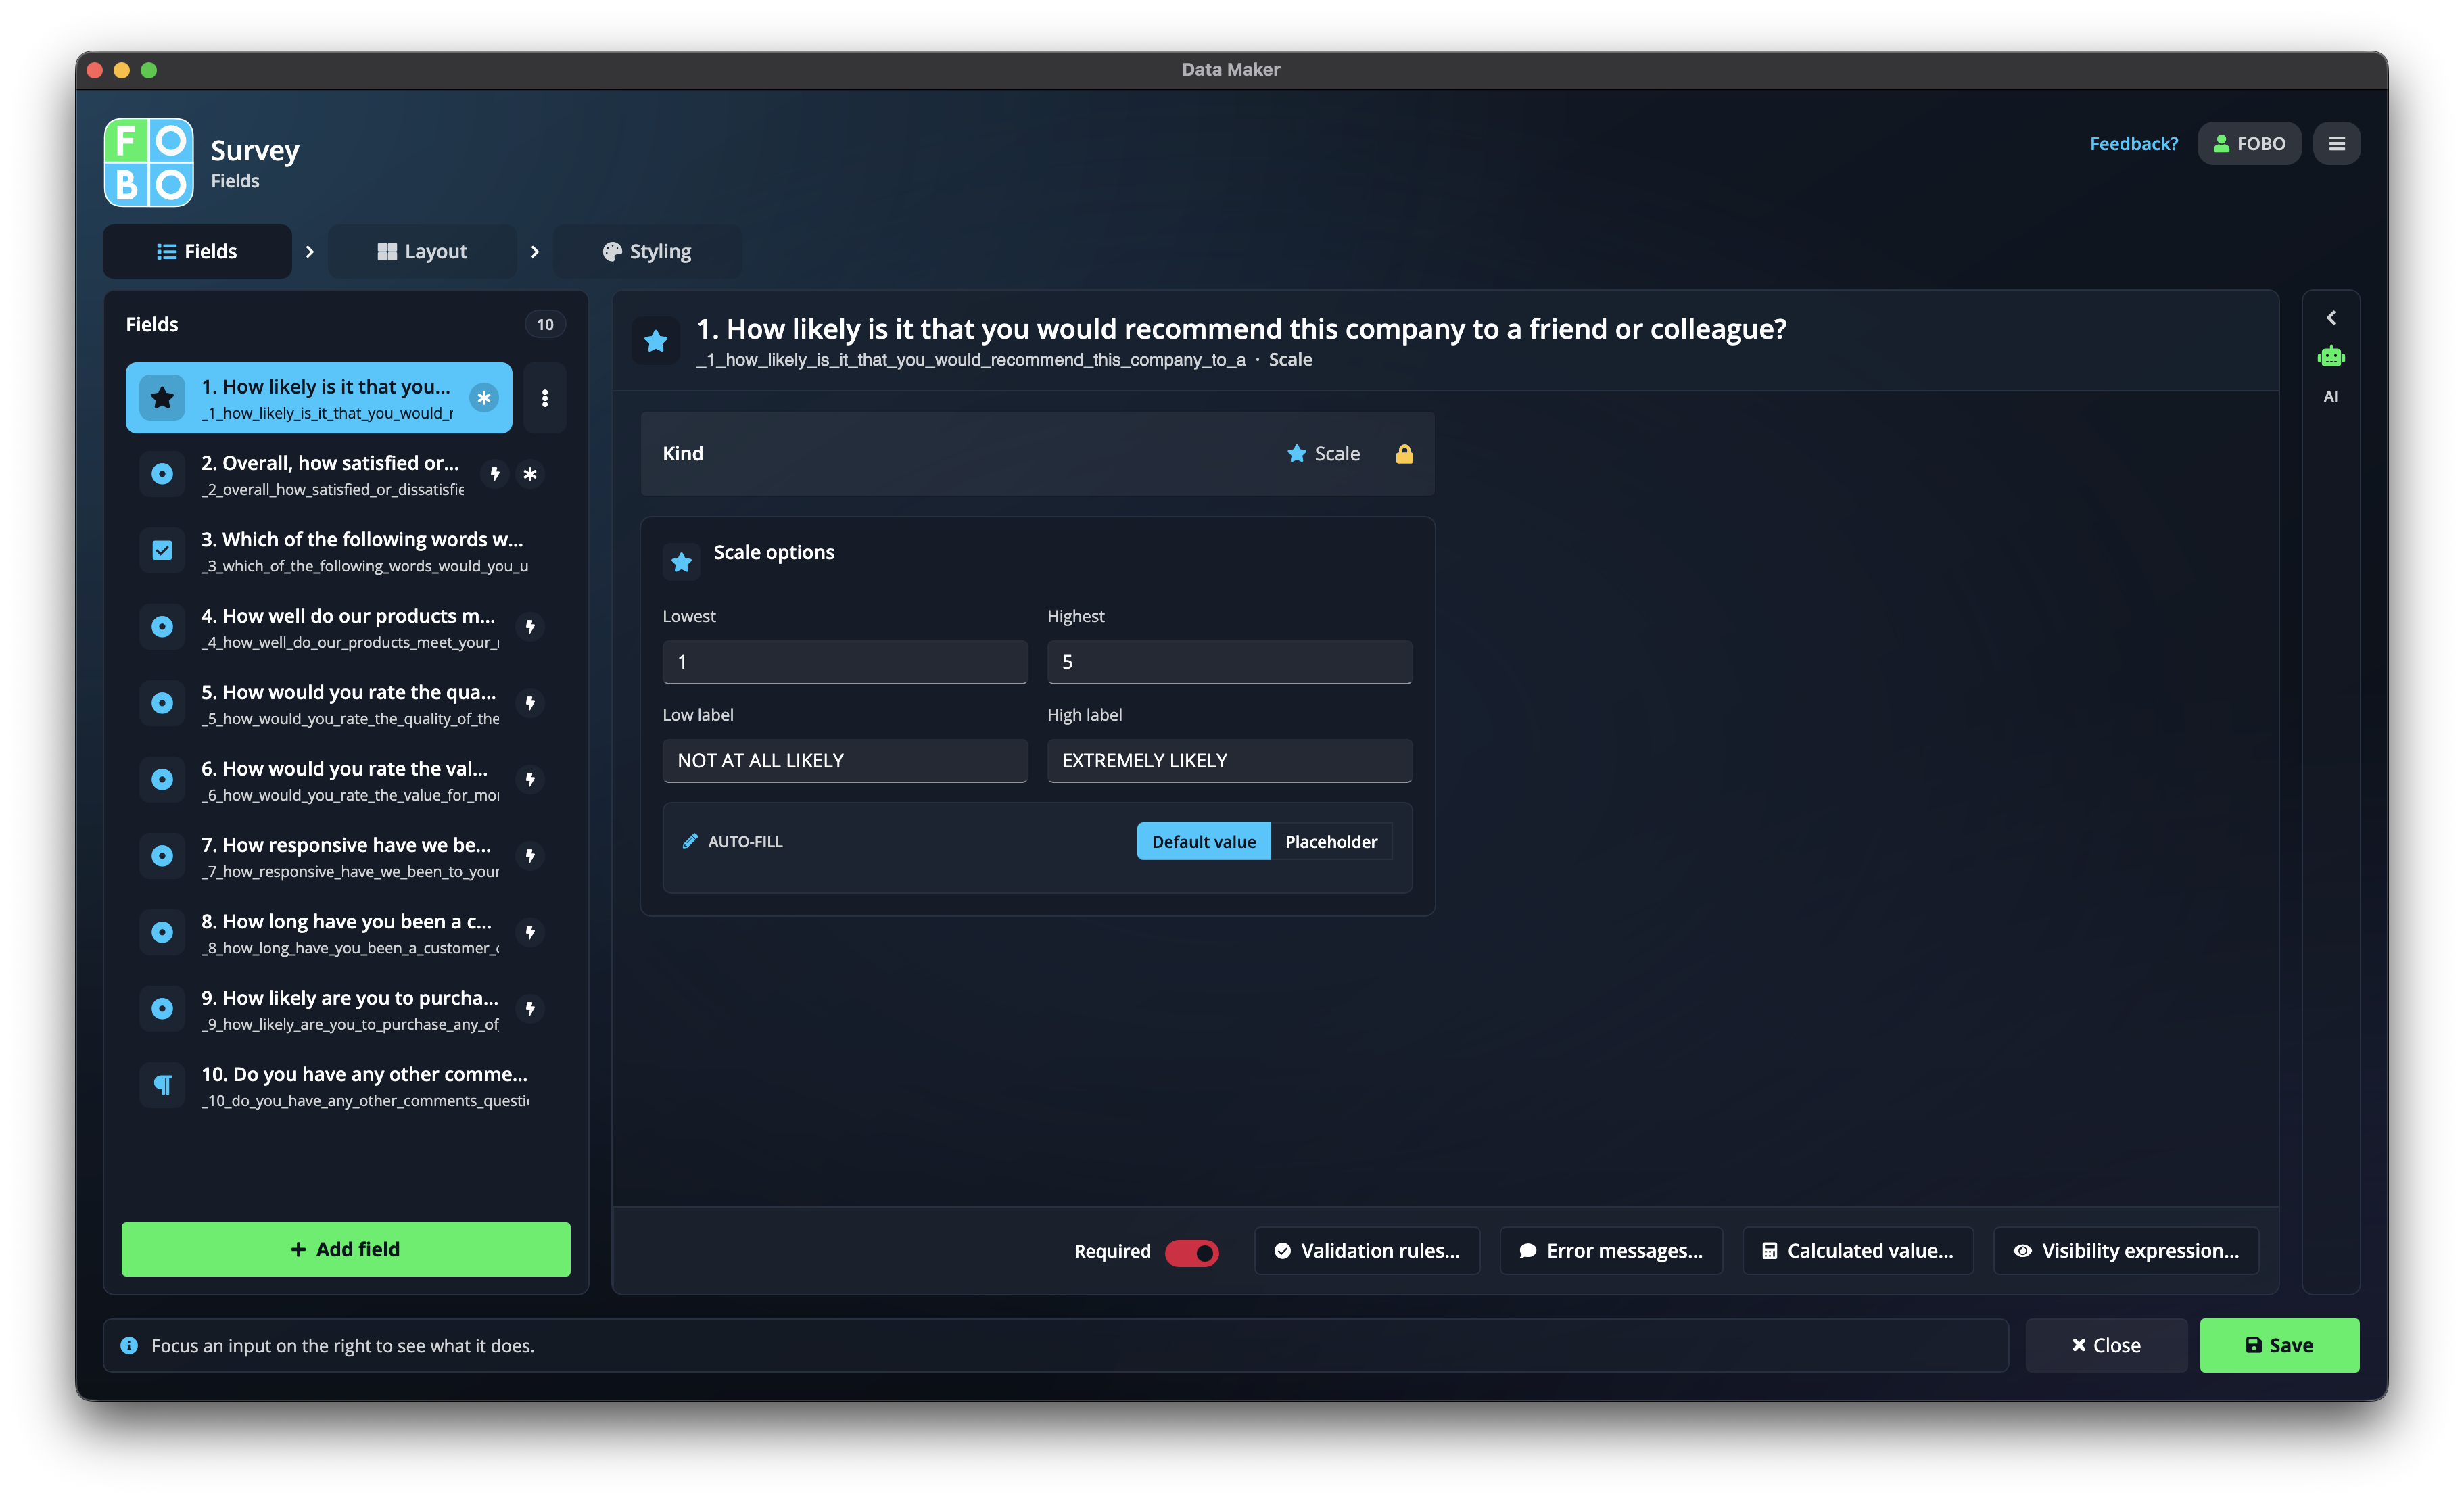
Task: Click the radio icon of field 2 row
Action: (162, 474)
